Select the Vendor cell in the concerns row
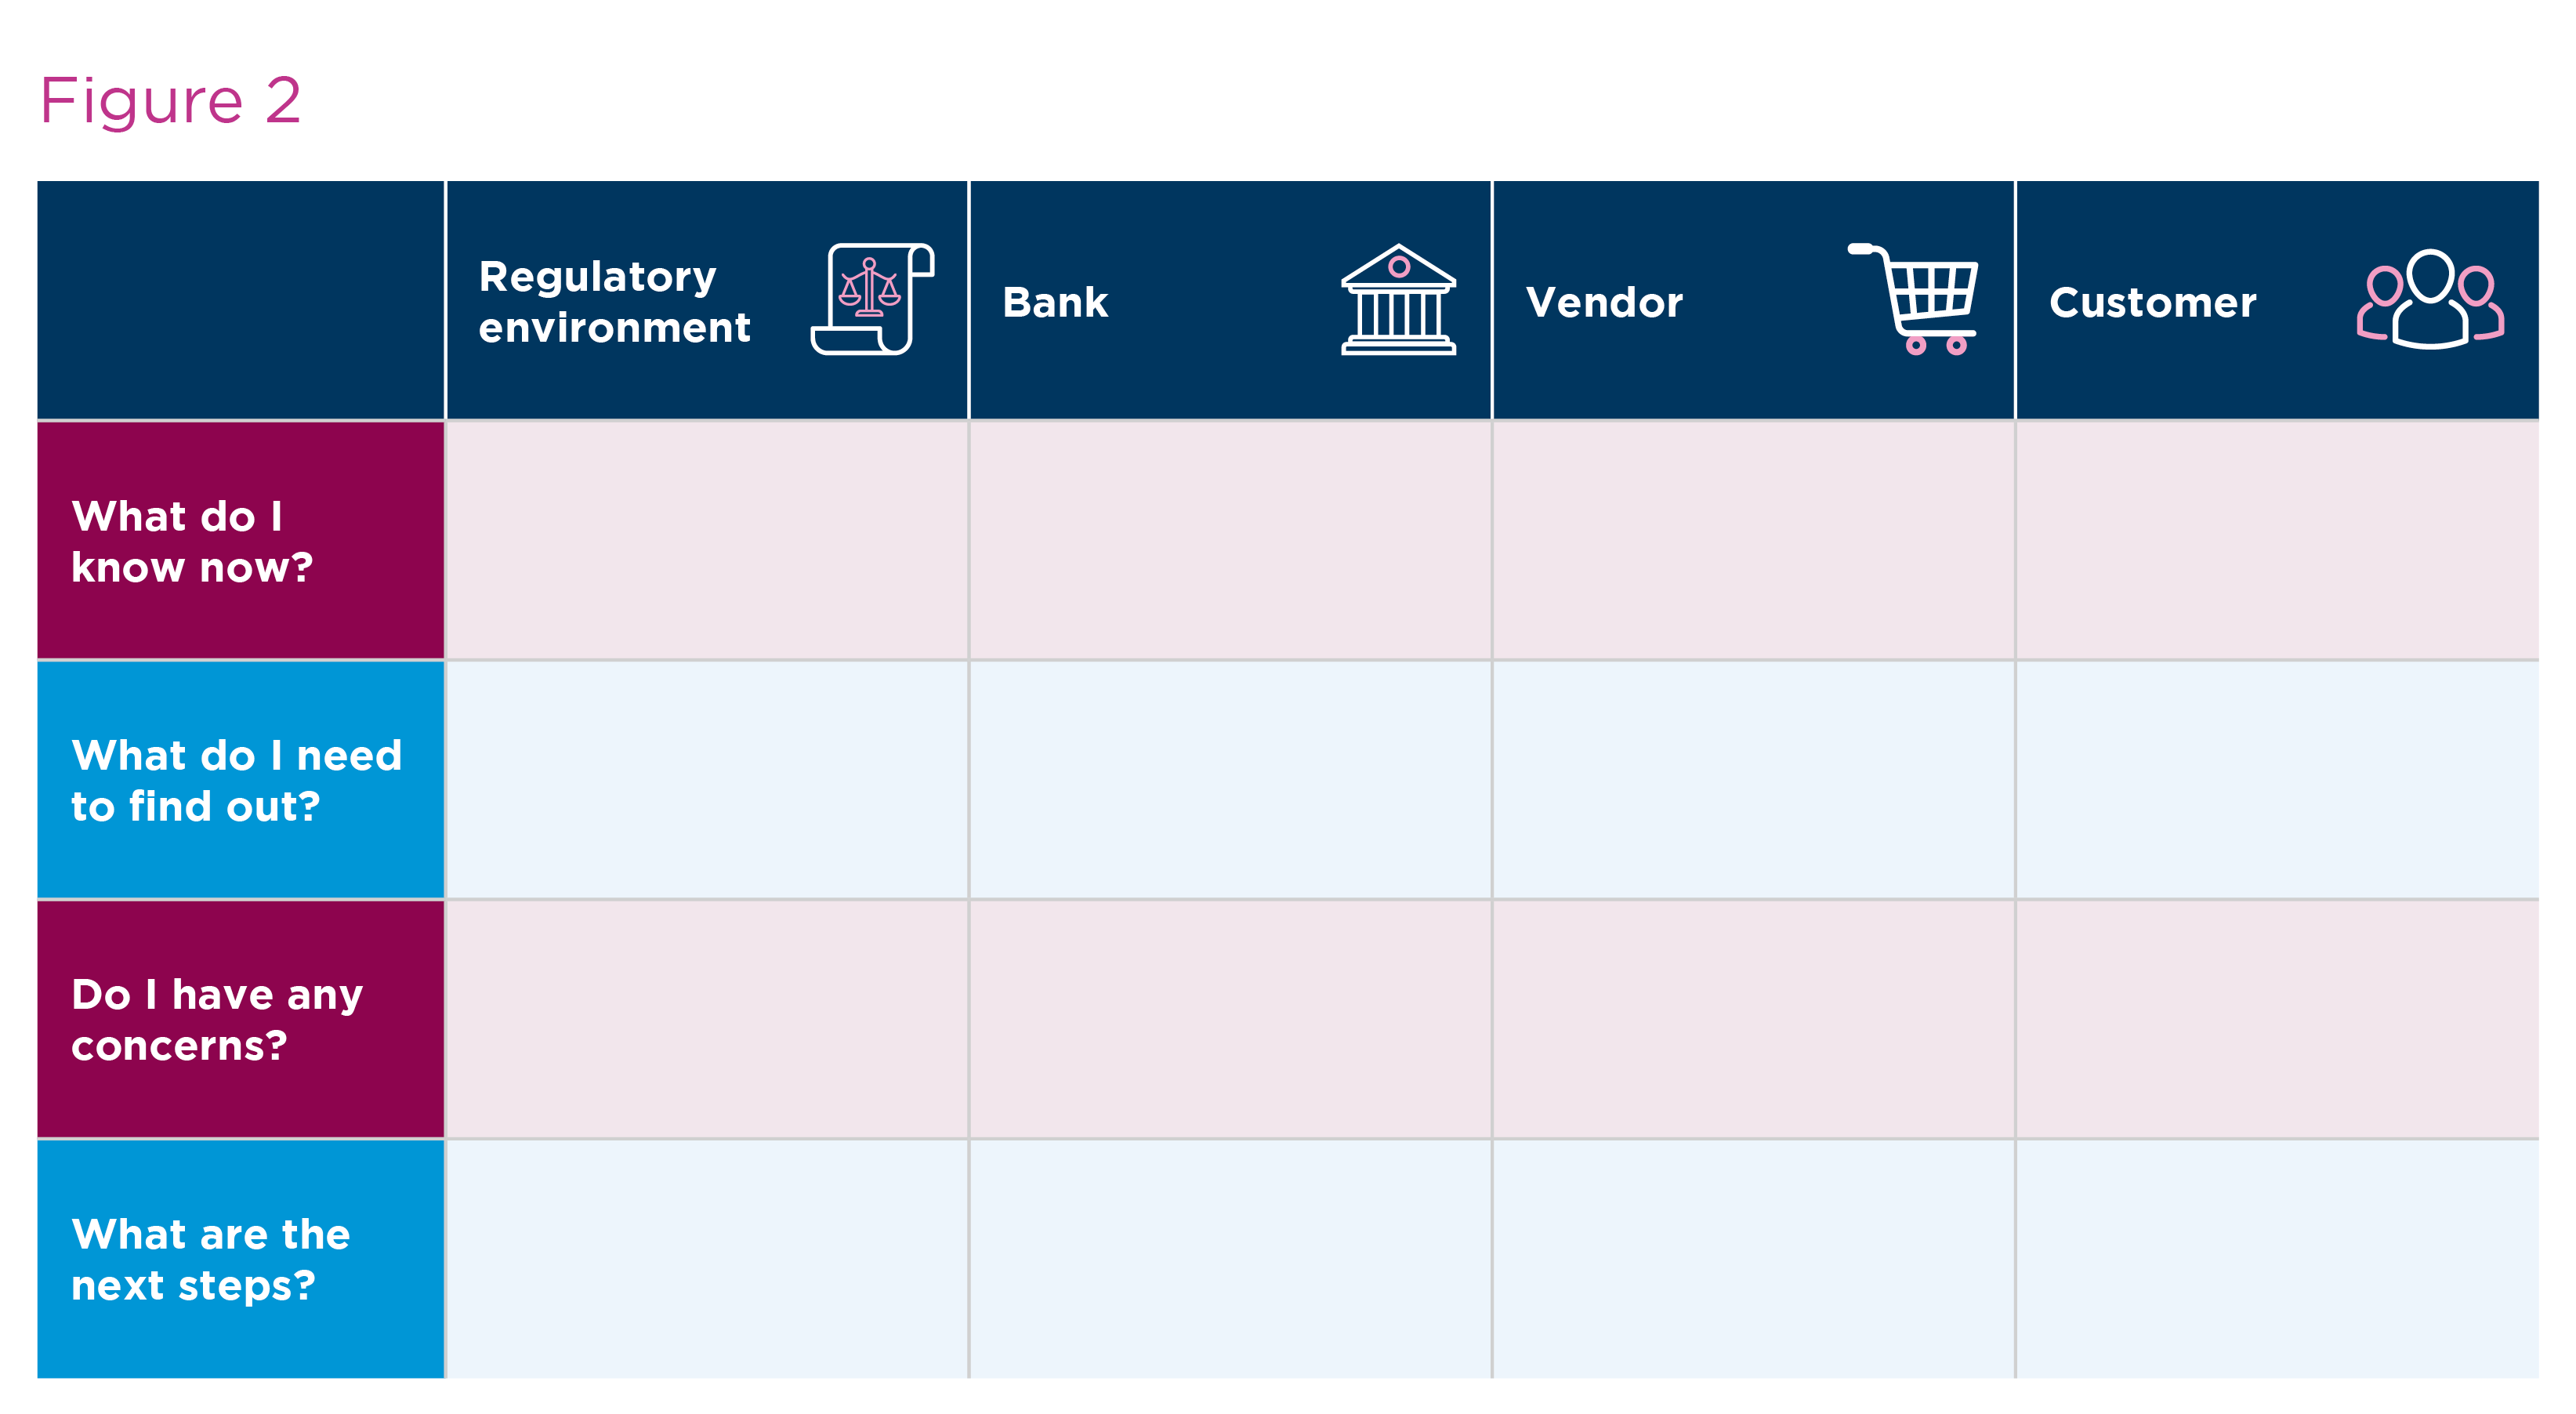2576x1414 pixels. coord(1753,1019)
